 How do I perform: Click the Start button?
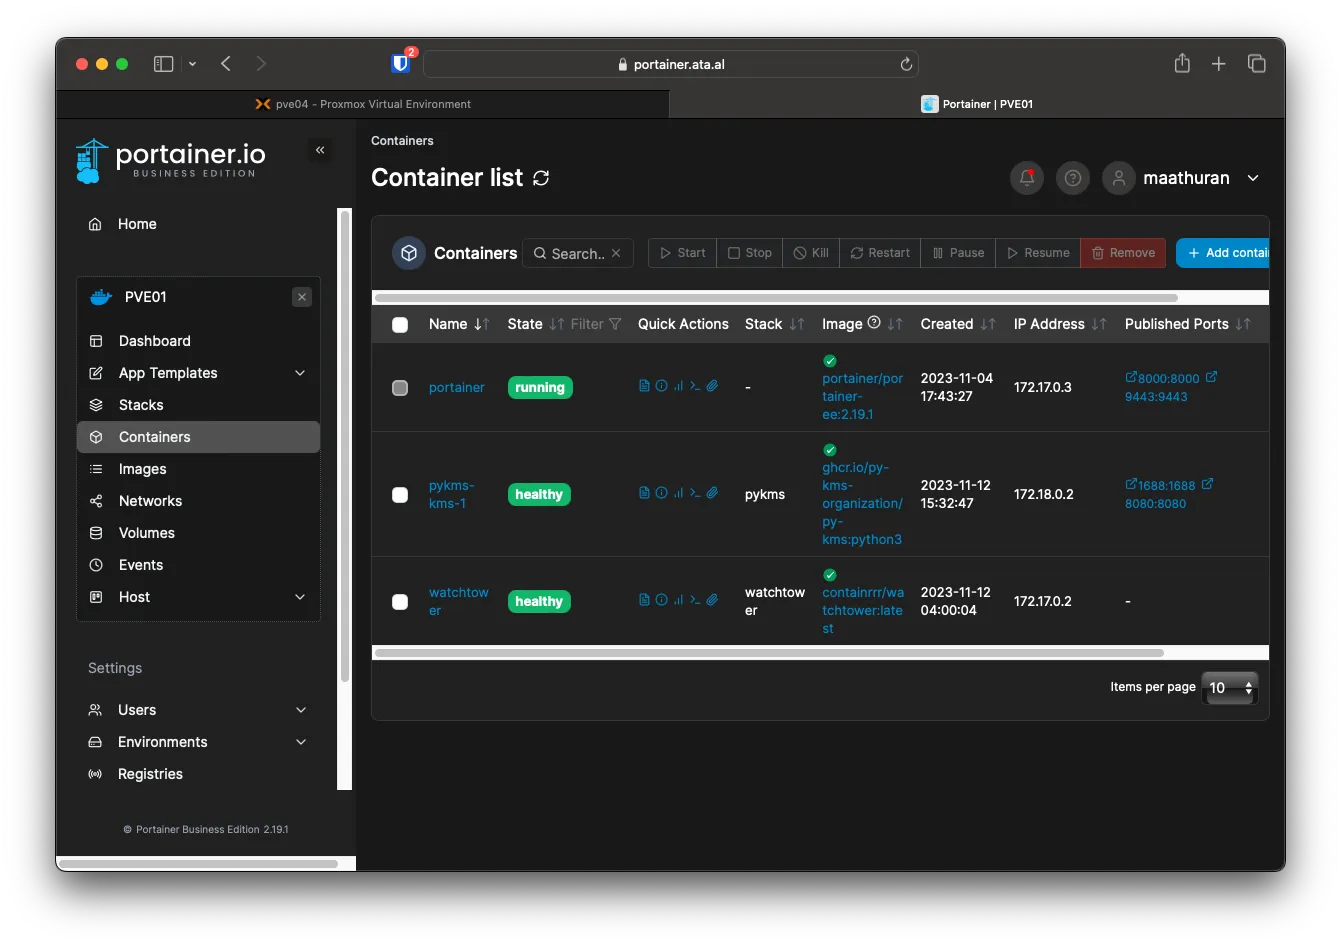683,253
